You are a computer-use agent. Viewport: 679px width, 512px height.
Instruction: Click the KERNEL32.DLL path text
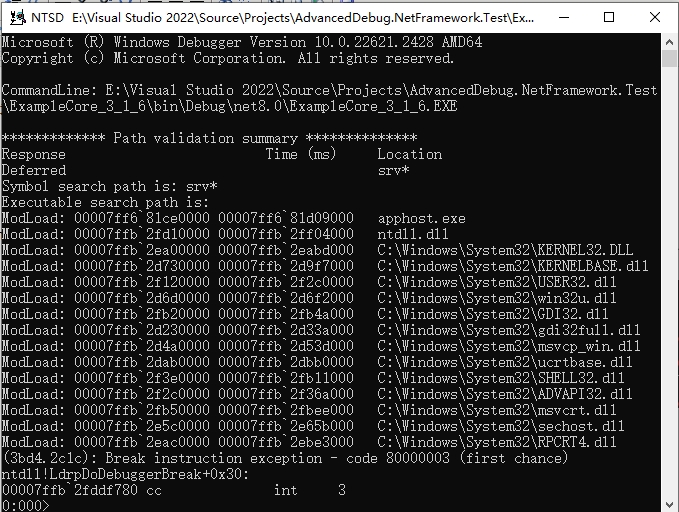point(505,250)
